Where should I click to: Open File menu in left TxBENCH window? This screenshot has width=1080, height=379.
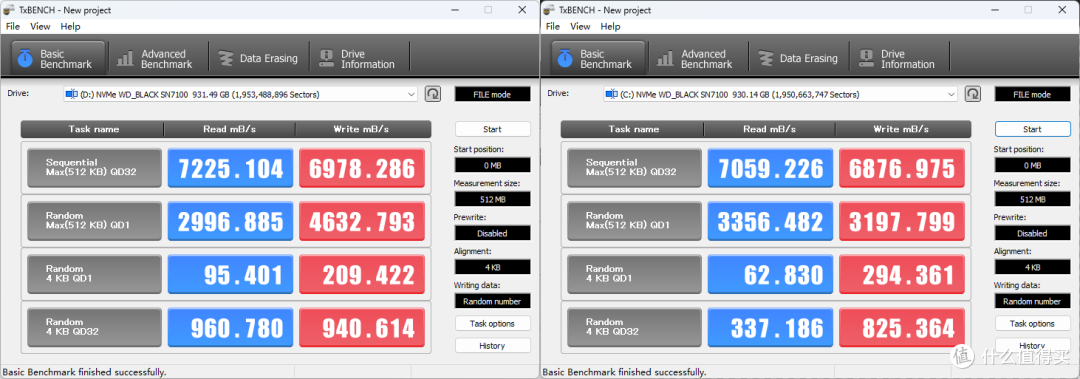[x=13, y=26]
